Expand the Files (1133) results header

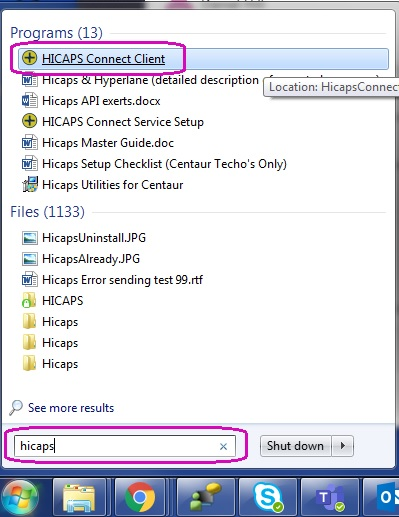(x=47, y=212)
